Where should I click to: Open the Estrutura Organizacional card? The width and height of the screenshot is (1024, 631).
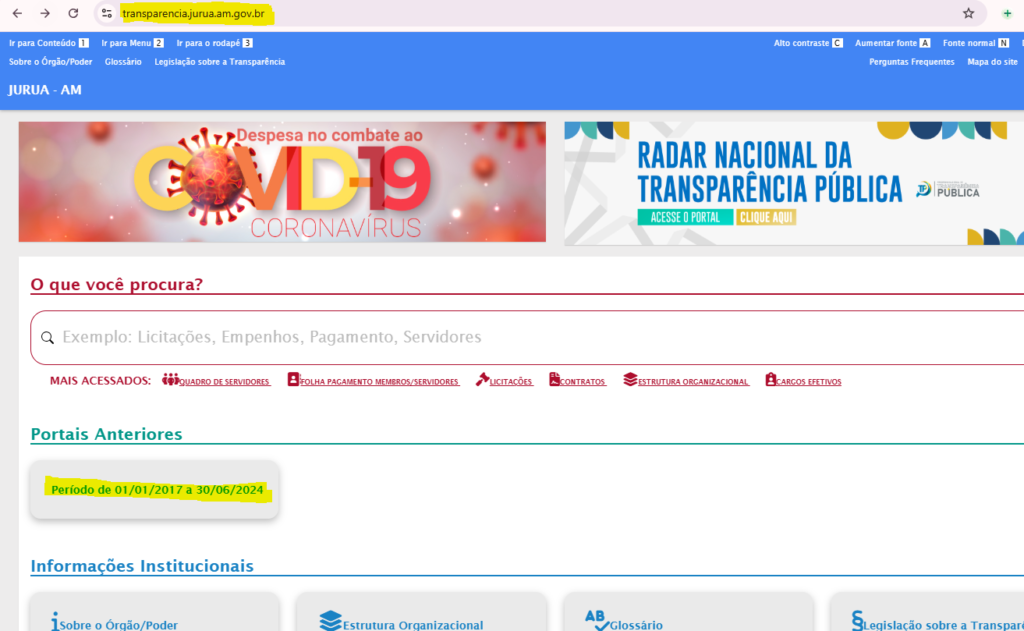pyautogui.click(x=421, y=612)
